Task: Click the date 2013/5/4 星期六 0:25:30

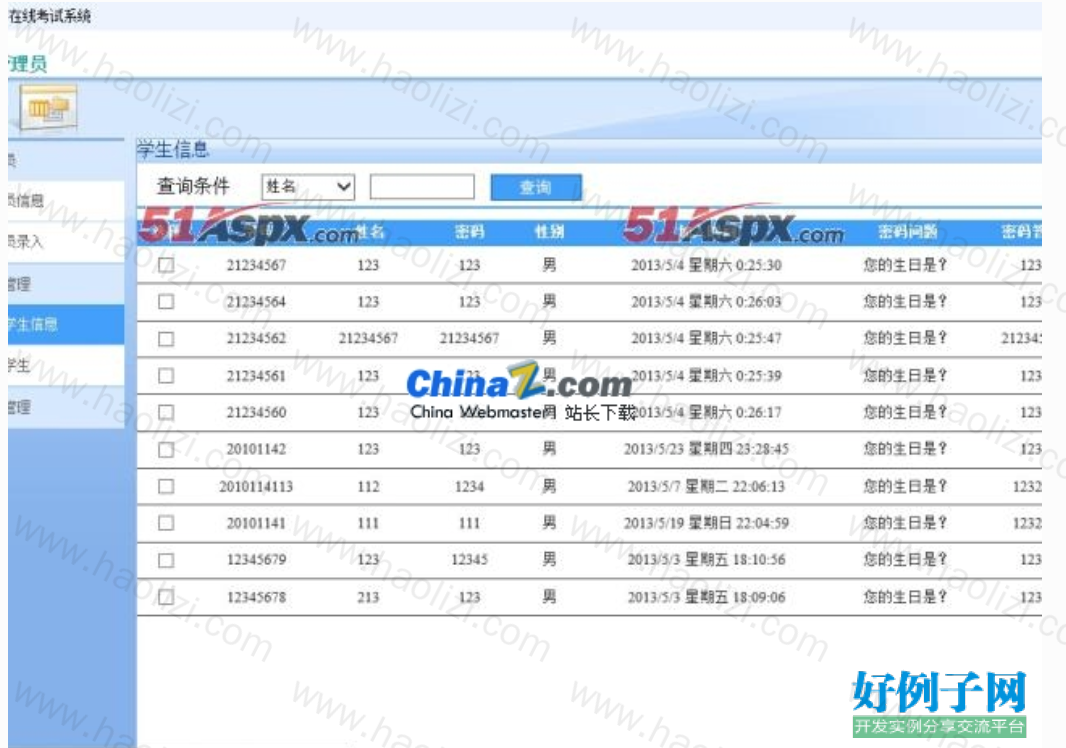Action: pyautogui.click(x=706, y=265)
